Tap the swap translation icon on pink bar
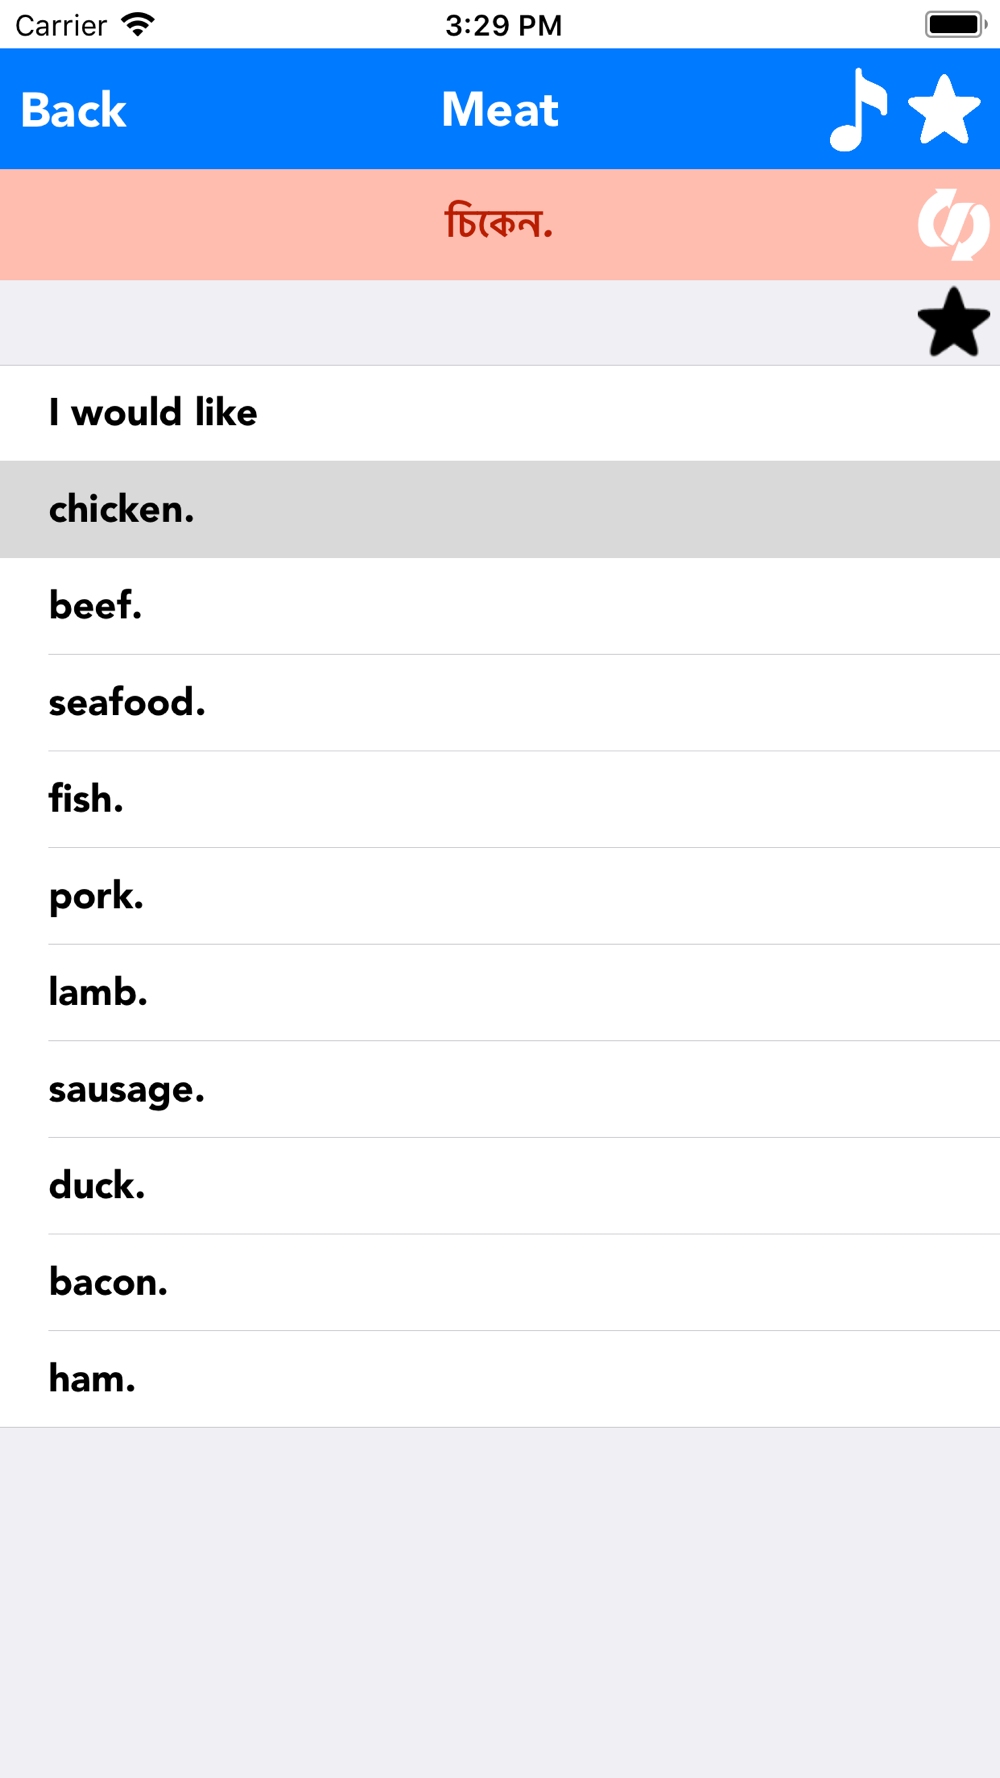The width and height of the screenshot is (1000, 1778). point(953,224)
